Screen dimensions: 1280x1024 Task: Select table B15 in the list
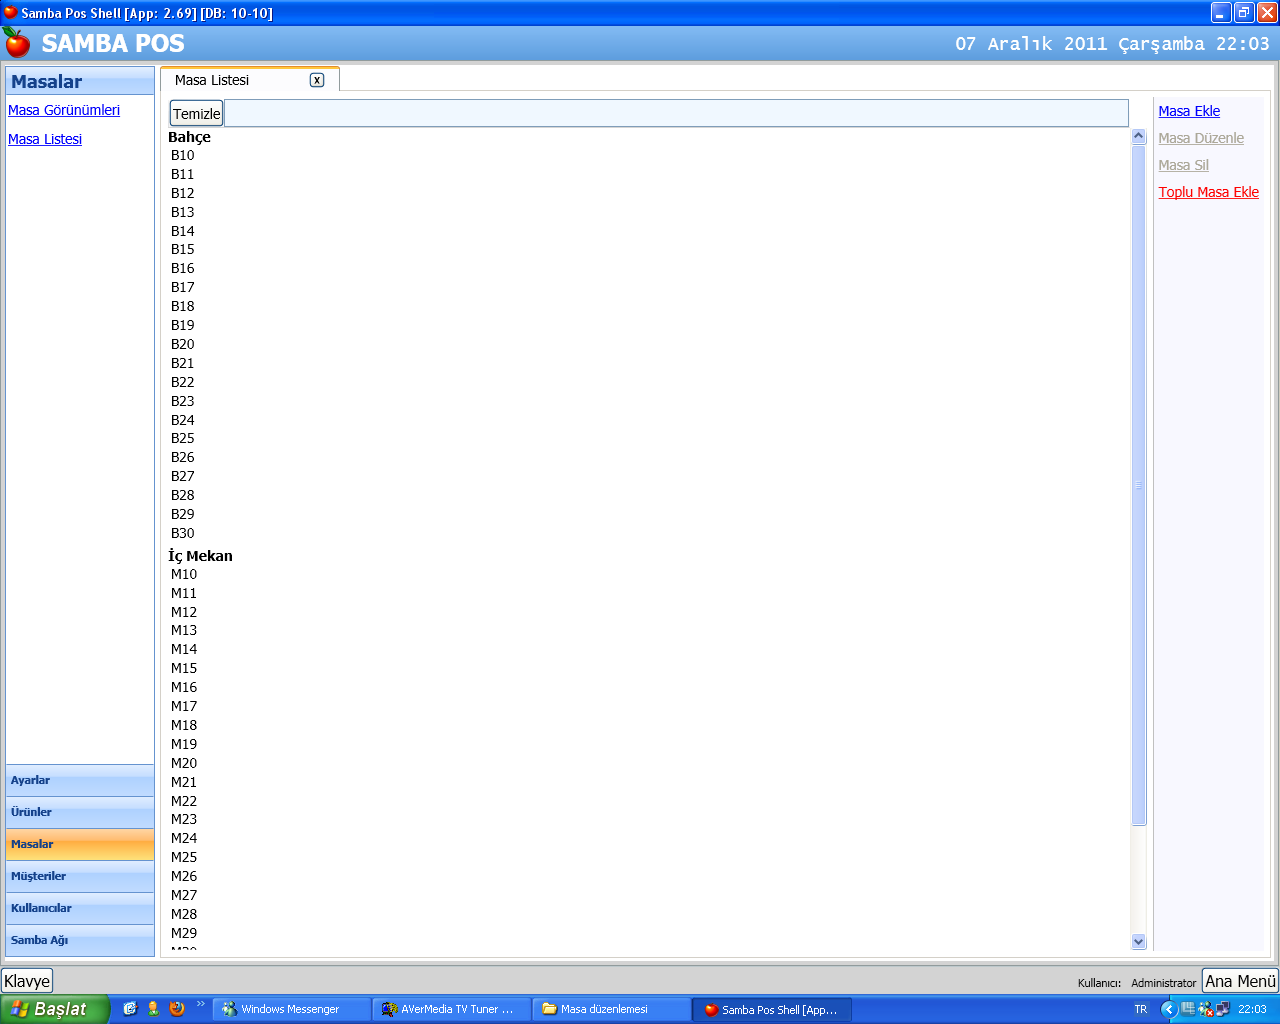[183, 249]
